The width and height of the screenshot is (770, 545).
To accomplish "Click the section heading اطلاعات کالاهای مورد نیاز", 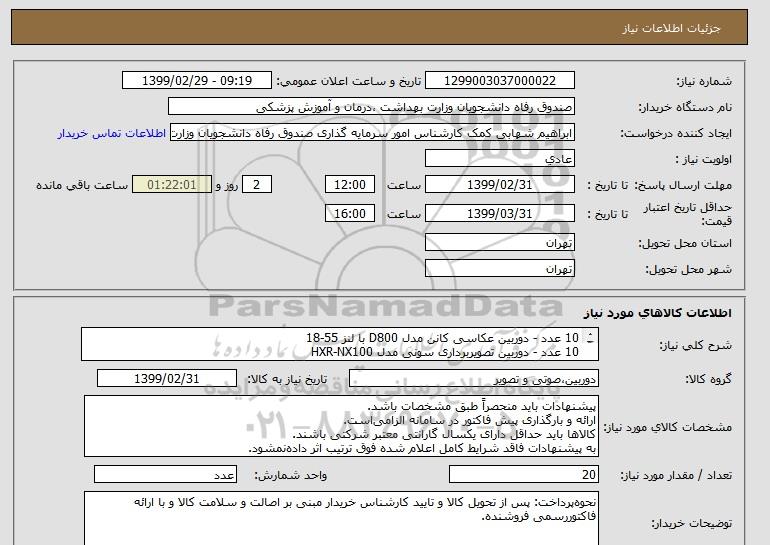I will coord(658,313).
